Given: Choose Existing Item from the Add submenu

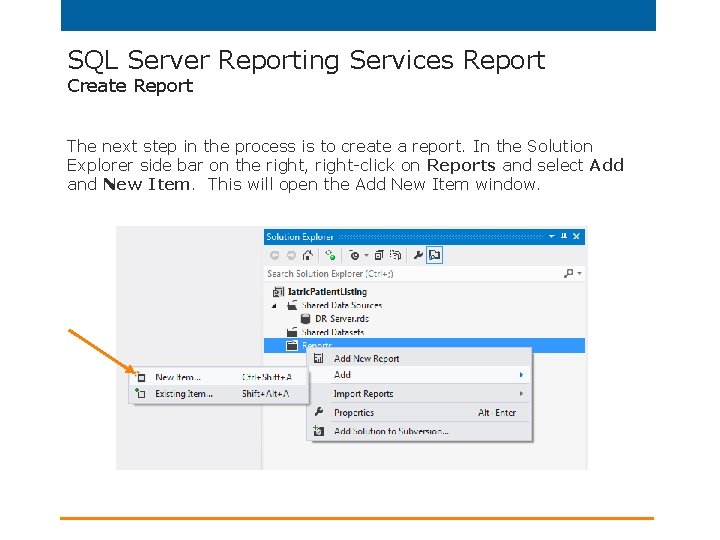Looking at the screenshot, I should click(219, 394).
